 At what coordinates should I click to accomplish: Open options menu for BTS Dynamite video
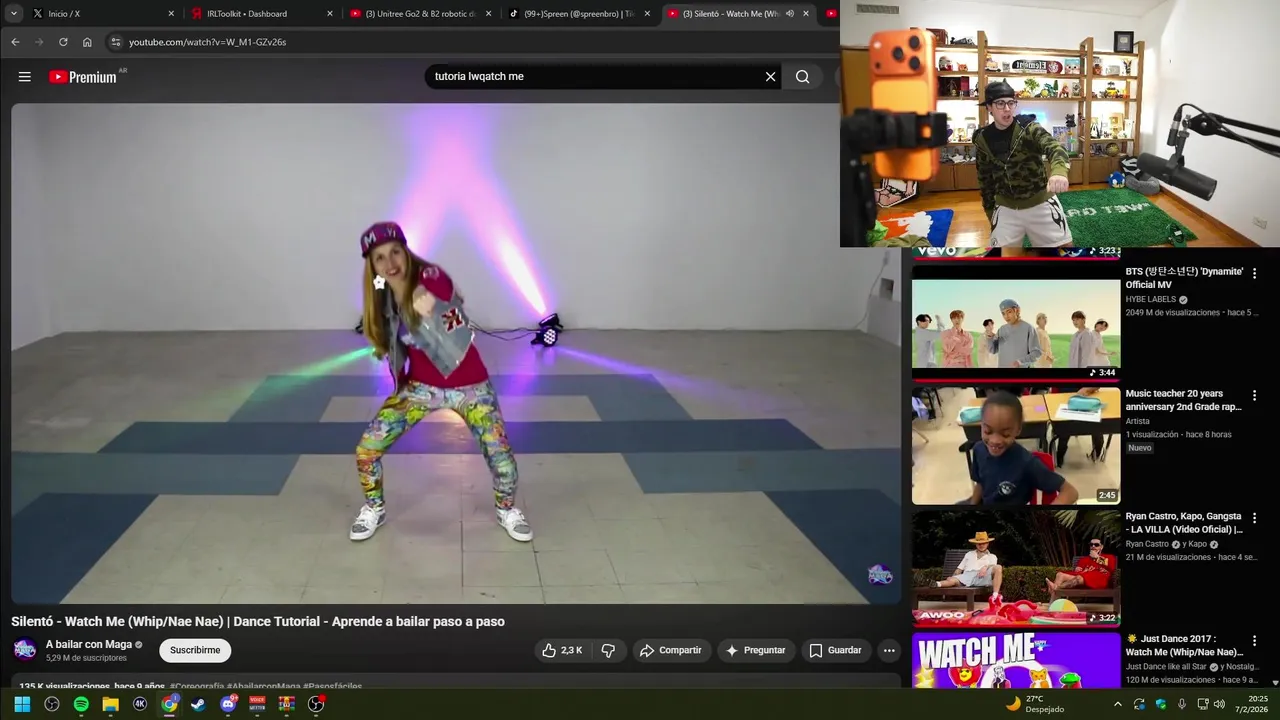coord(1254,273)
